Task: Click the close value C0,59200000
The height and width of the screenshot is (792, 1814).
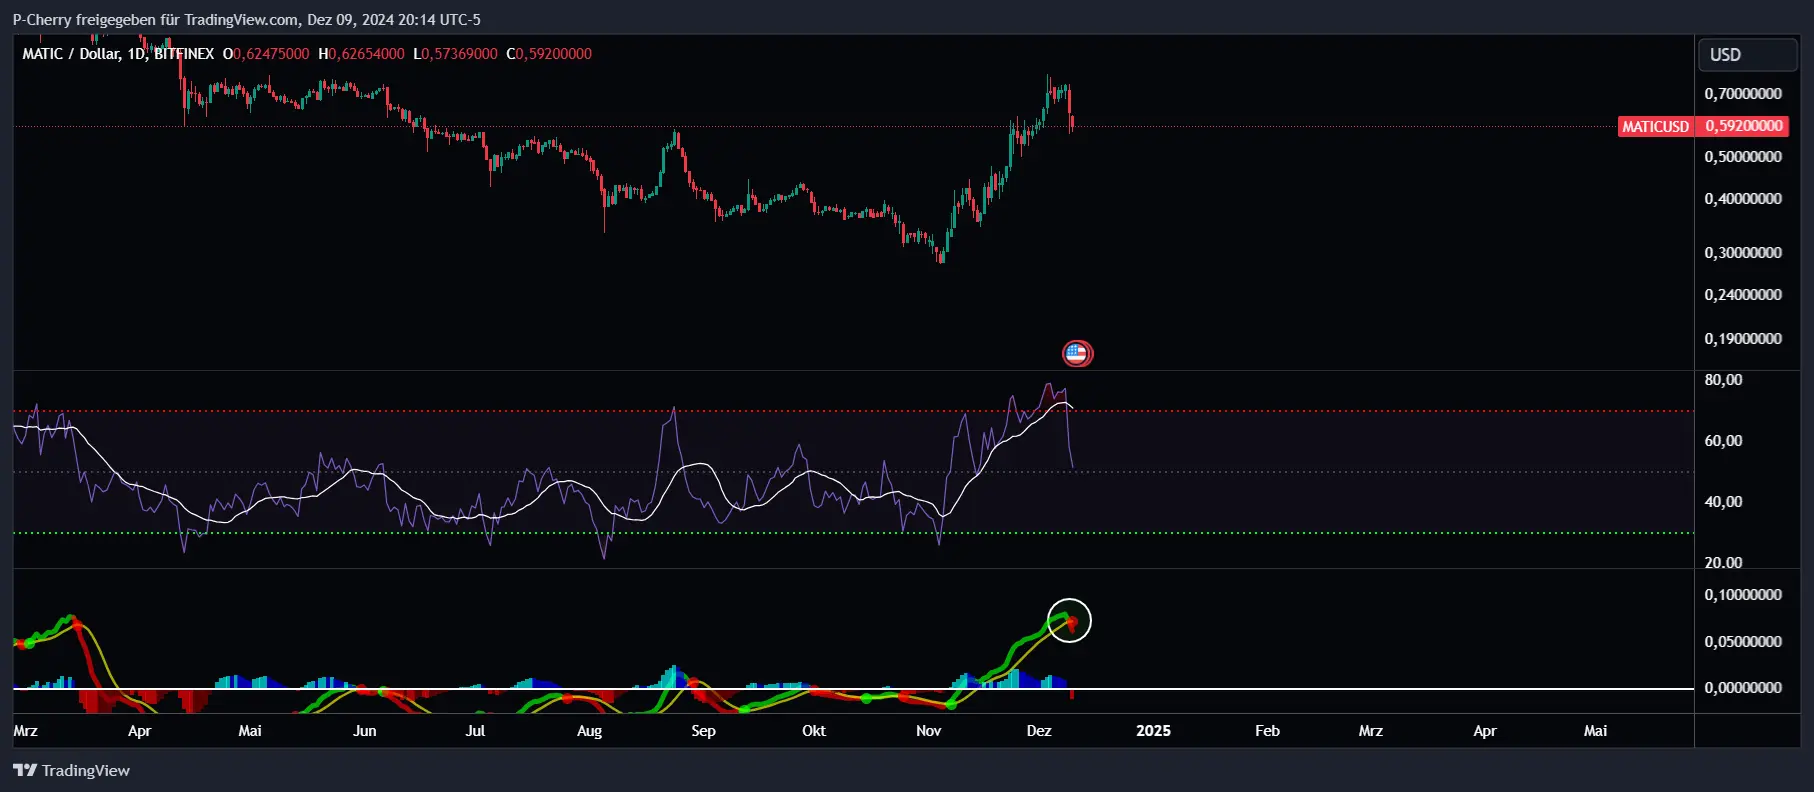Action: [x=549, y=54]
